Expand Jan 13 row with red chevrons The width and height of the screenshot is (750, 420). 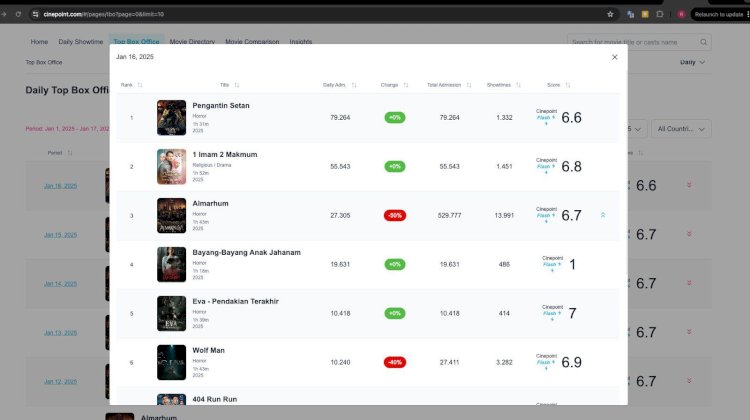click(689, 332)
